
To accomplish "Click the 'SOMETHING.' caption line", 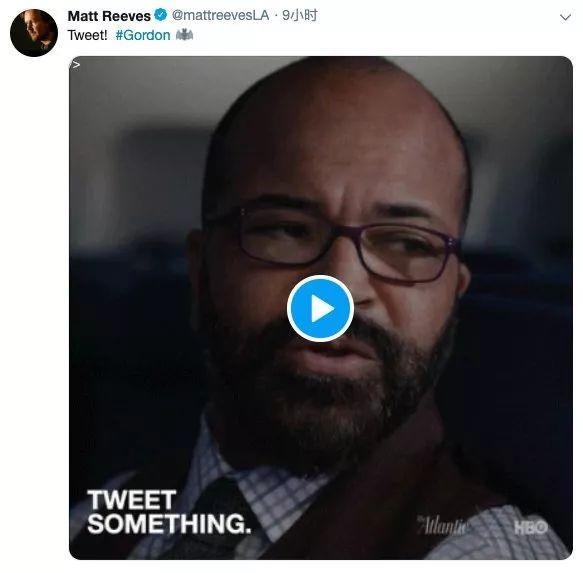I will tap(169, 524).
